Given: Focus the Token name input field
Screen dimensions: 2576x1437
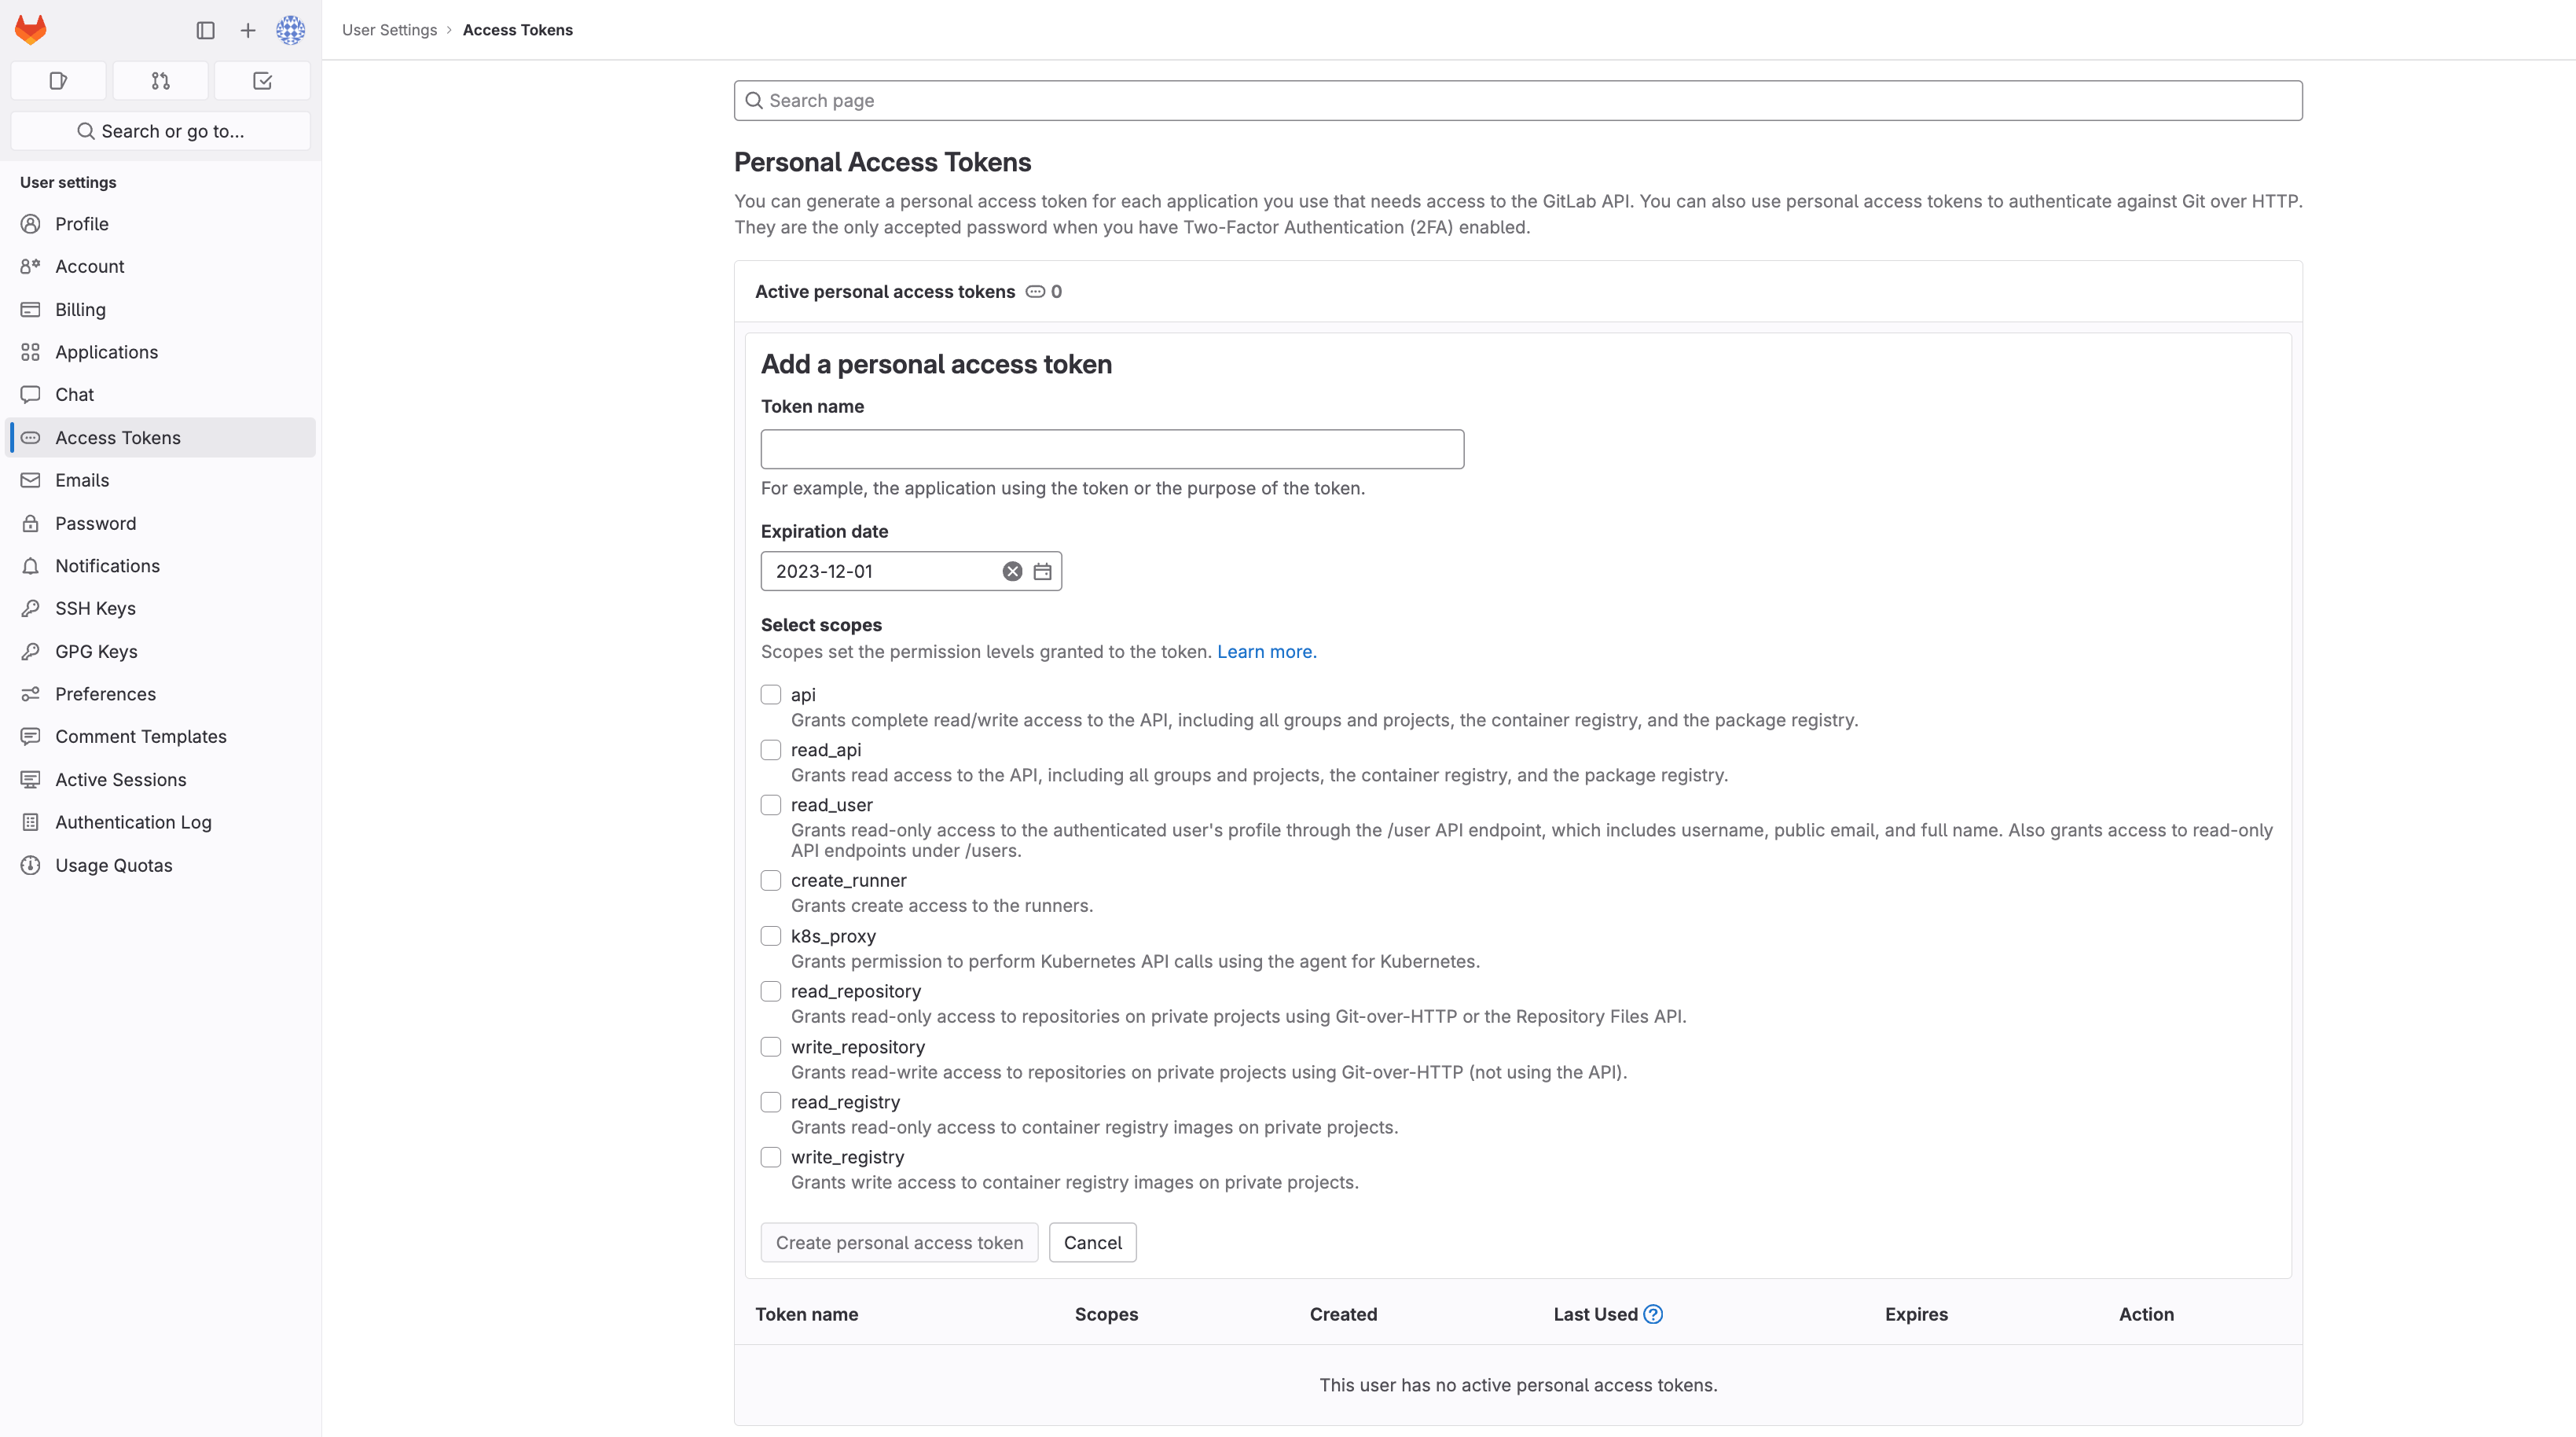Looking at the screenshot, I should point(1112,448).
